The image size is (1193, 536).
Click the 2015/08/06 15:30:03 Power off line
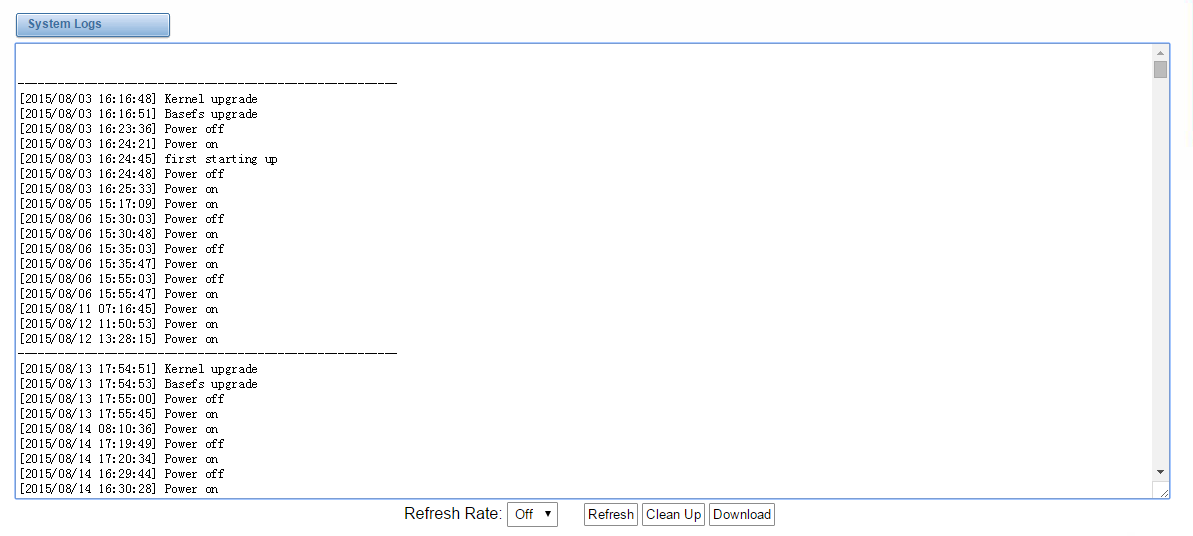[122, 219]
